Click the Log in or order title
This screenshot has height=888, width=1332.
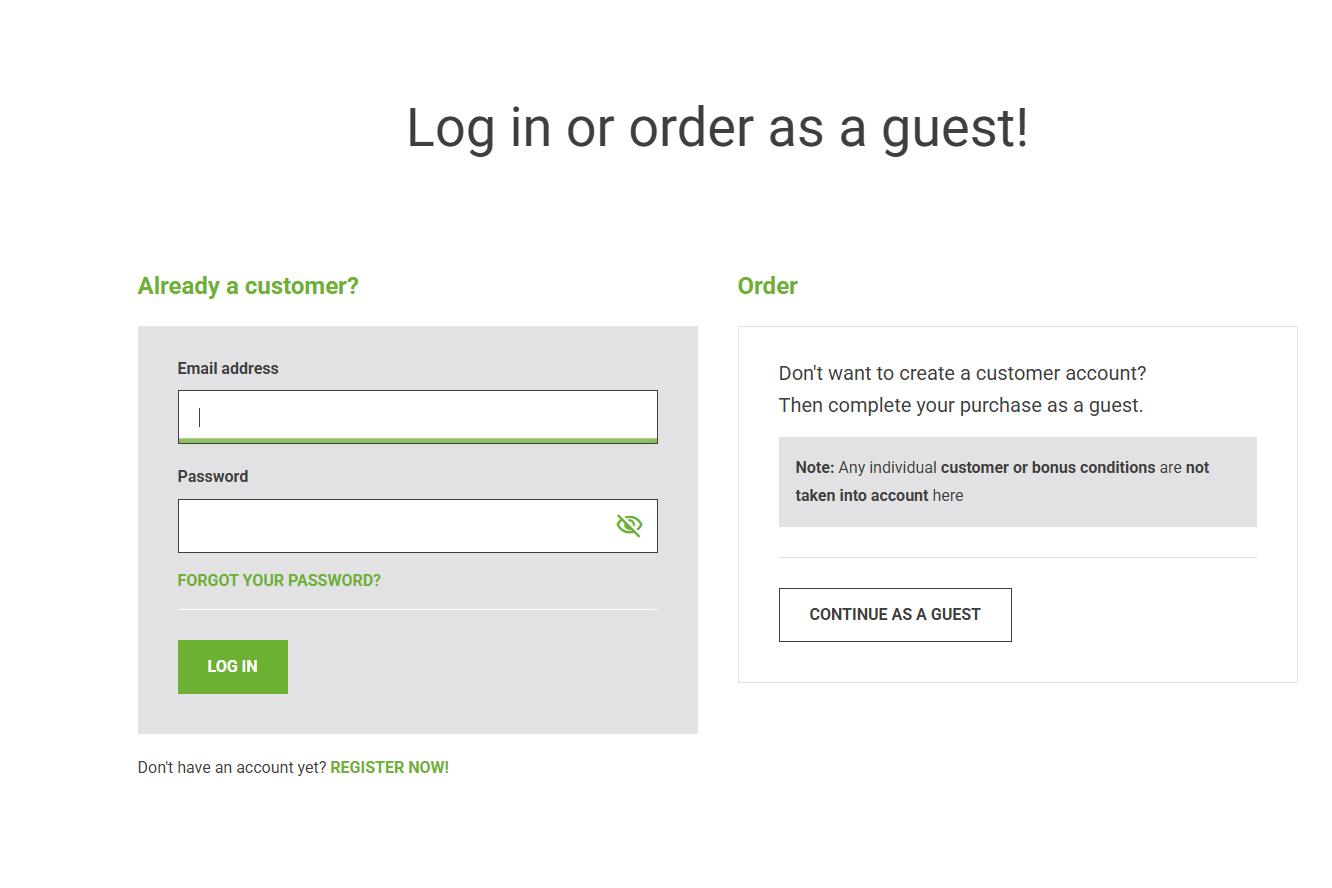coord(717,128)
